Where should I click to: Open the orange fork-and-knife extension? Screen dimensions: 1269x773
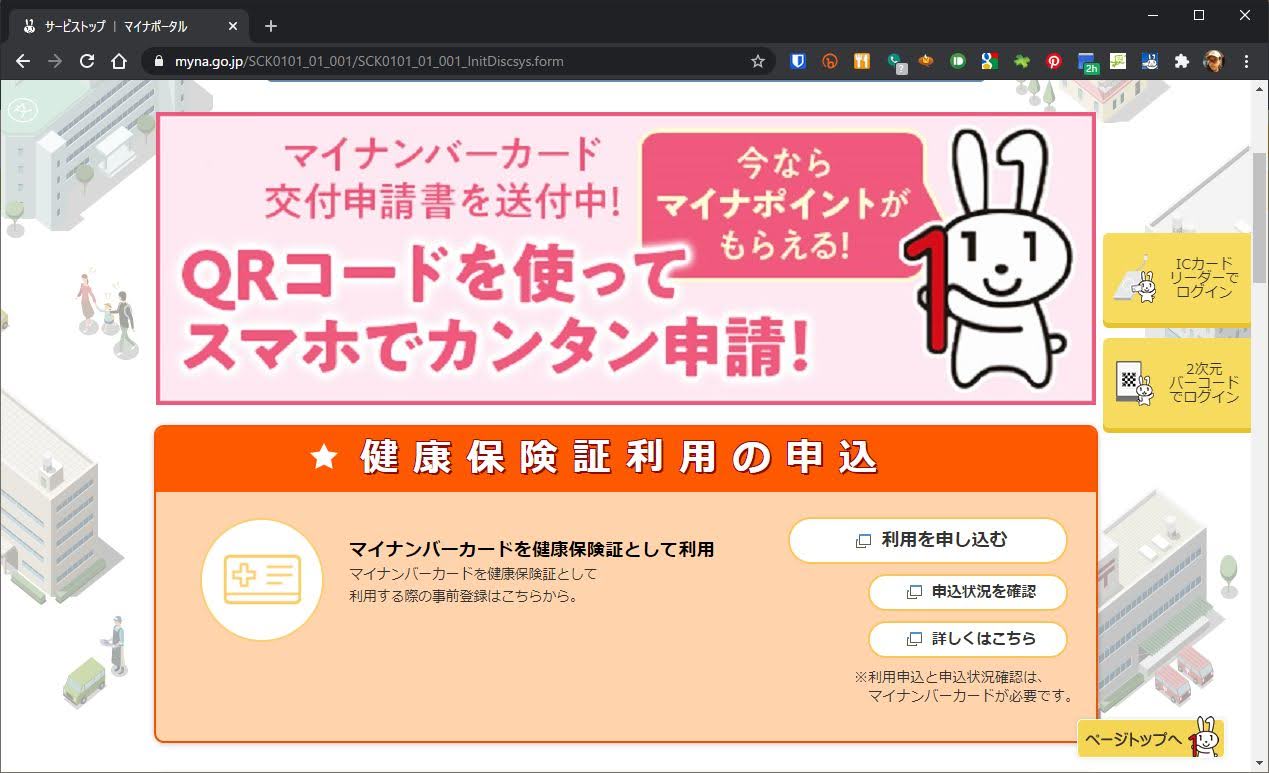point(862,61)
